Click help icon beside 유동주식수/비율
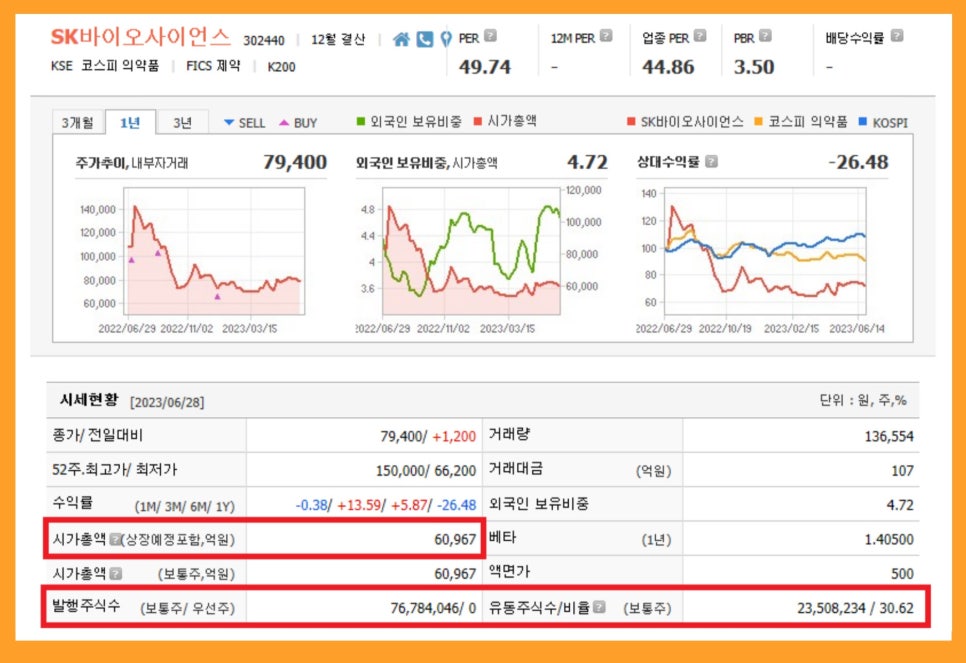The height and width of the screenshot is (663, 966). click(599, 608)
